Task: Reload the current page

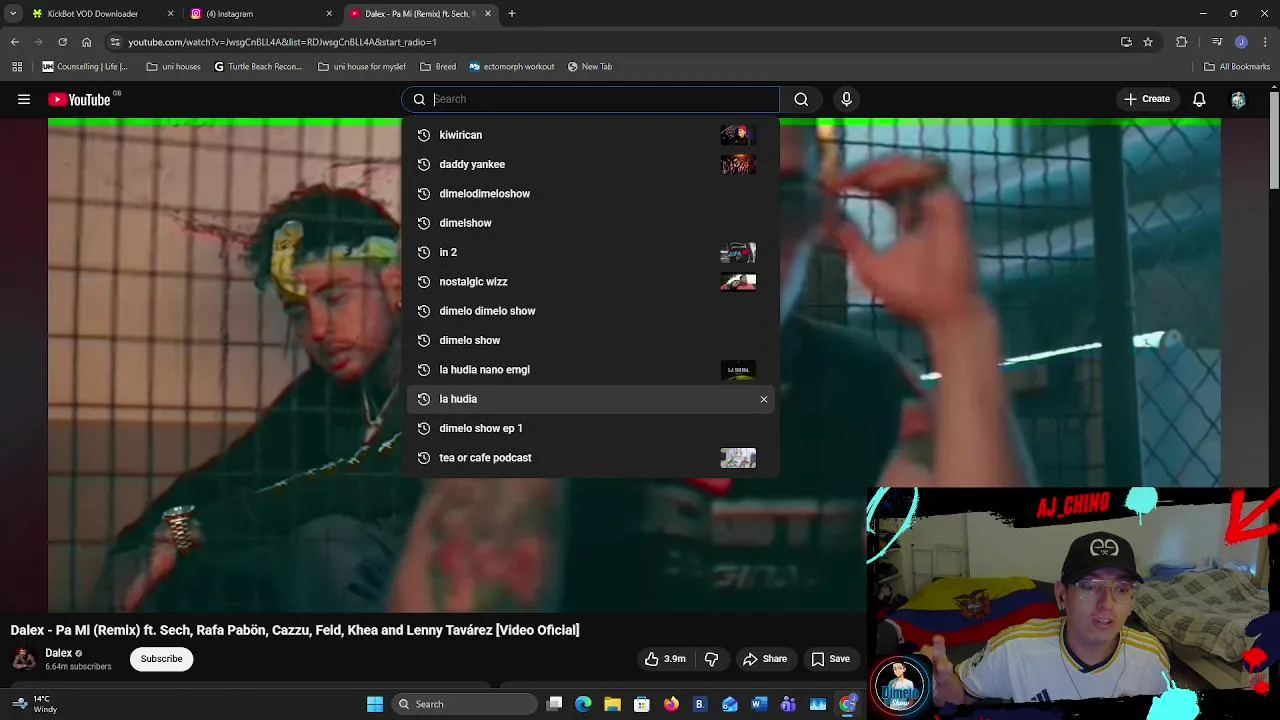Action: (x=62, y=42)
